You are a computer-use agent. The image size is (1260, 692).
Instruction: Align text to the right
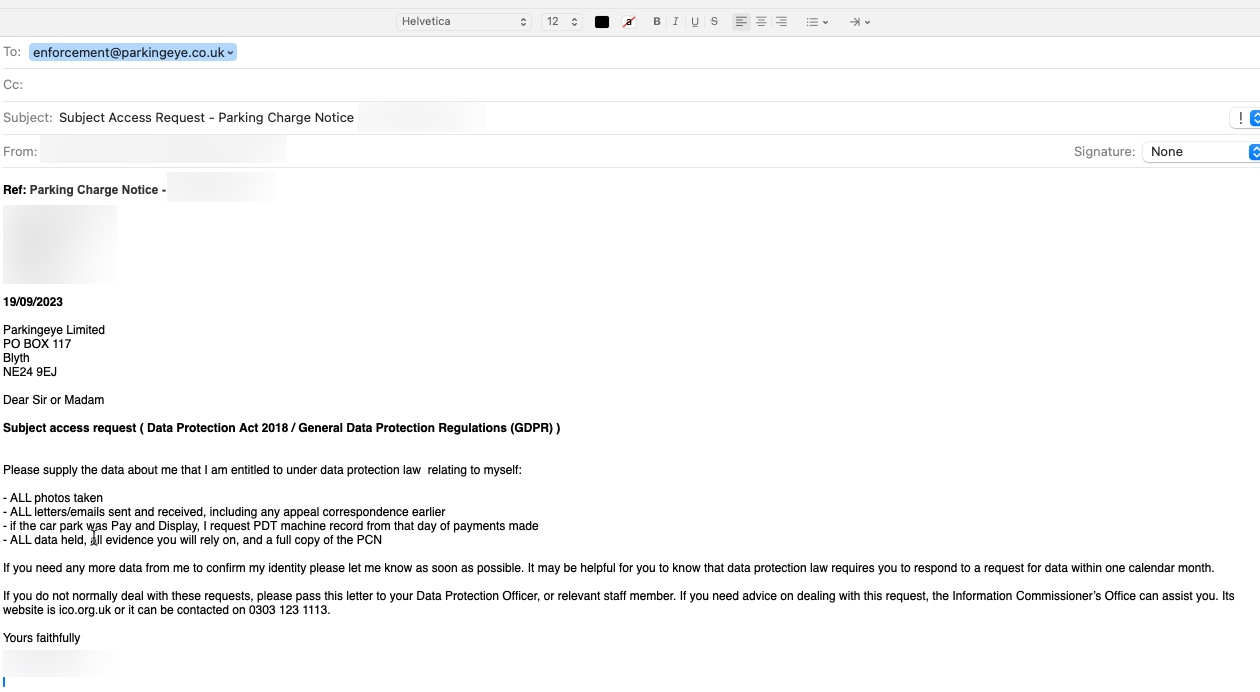[x=781, y=22]
